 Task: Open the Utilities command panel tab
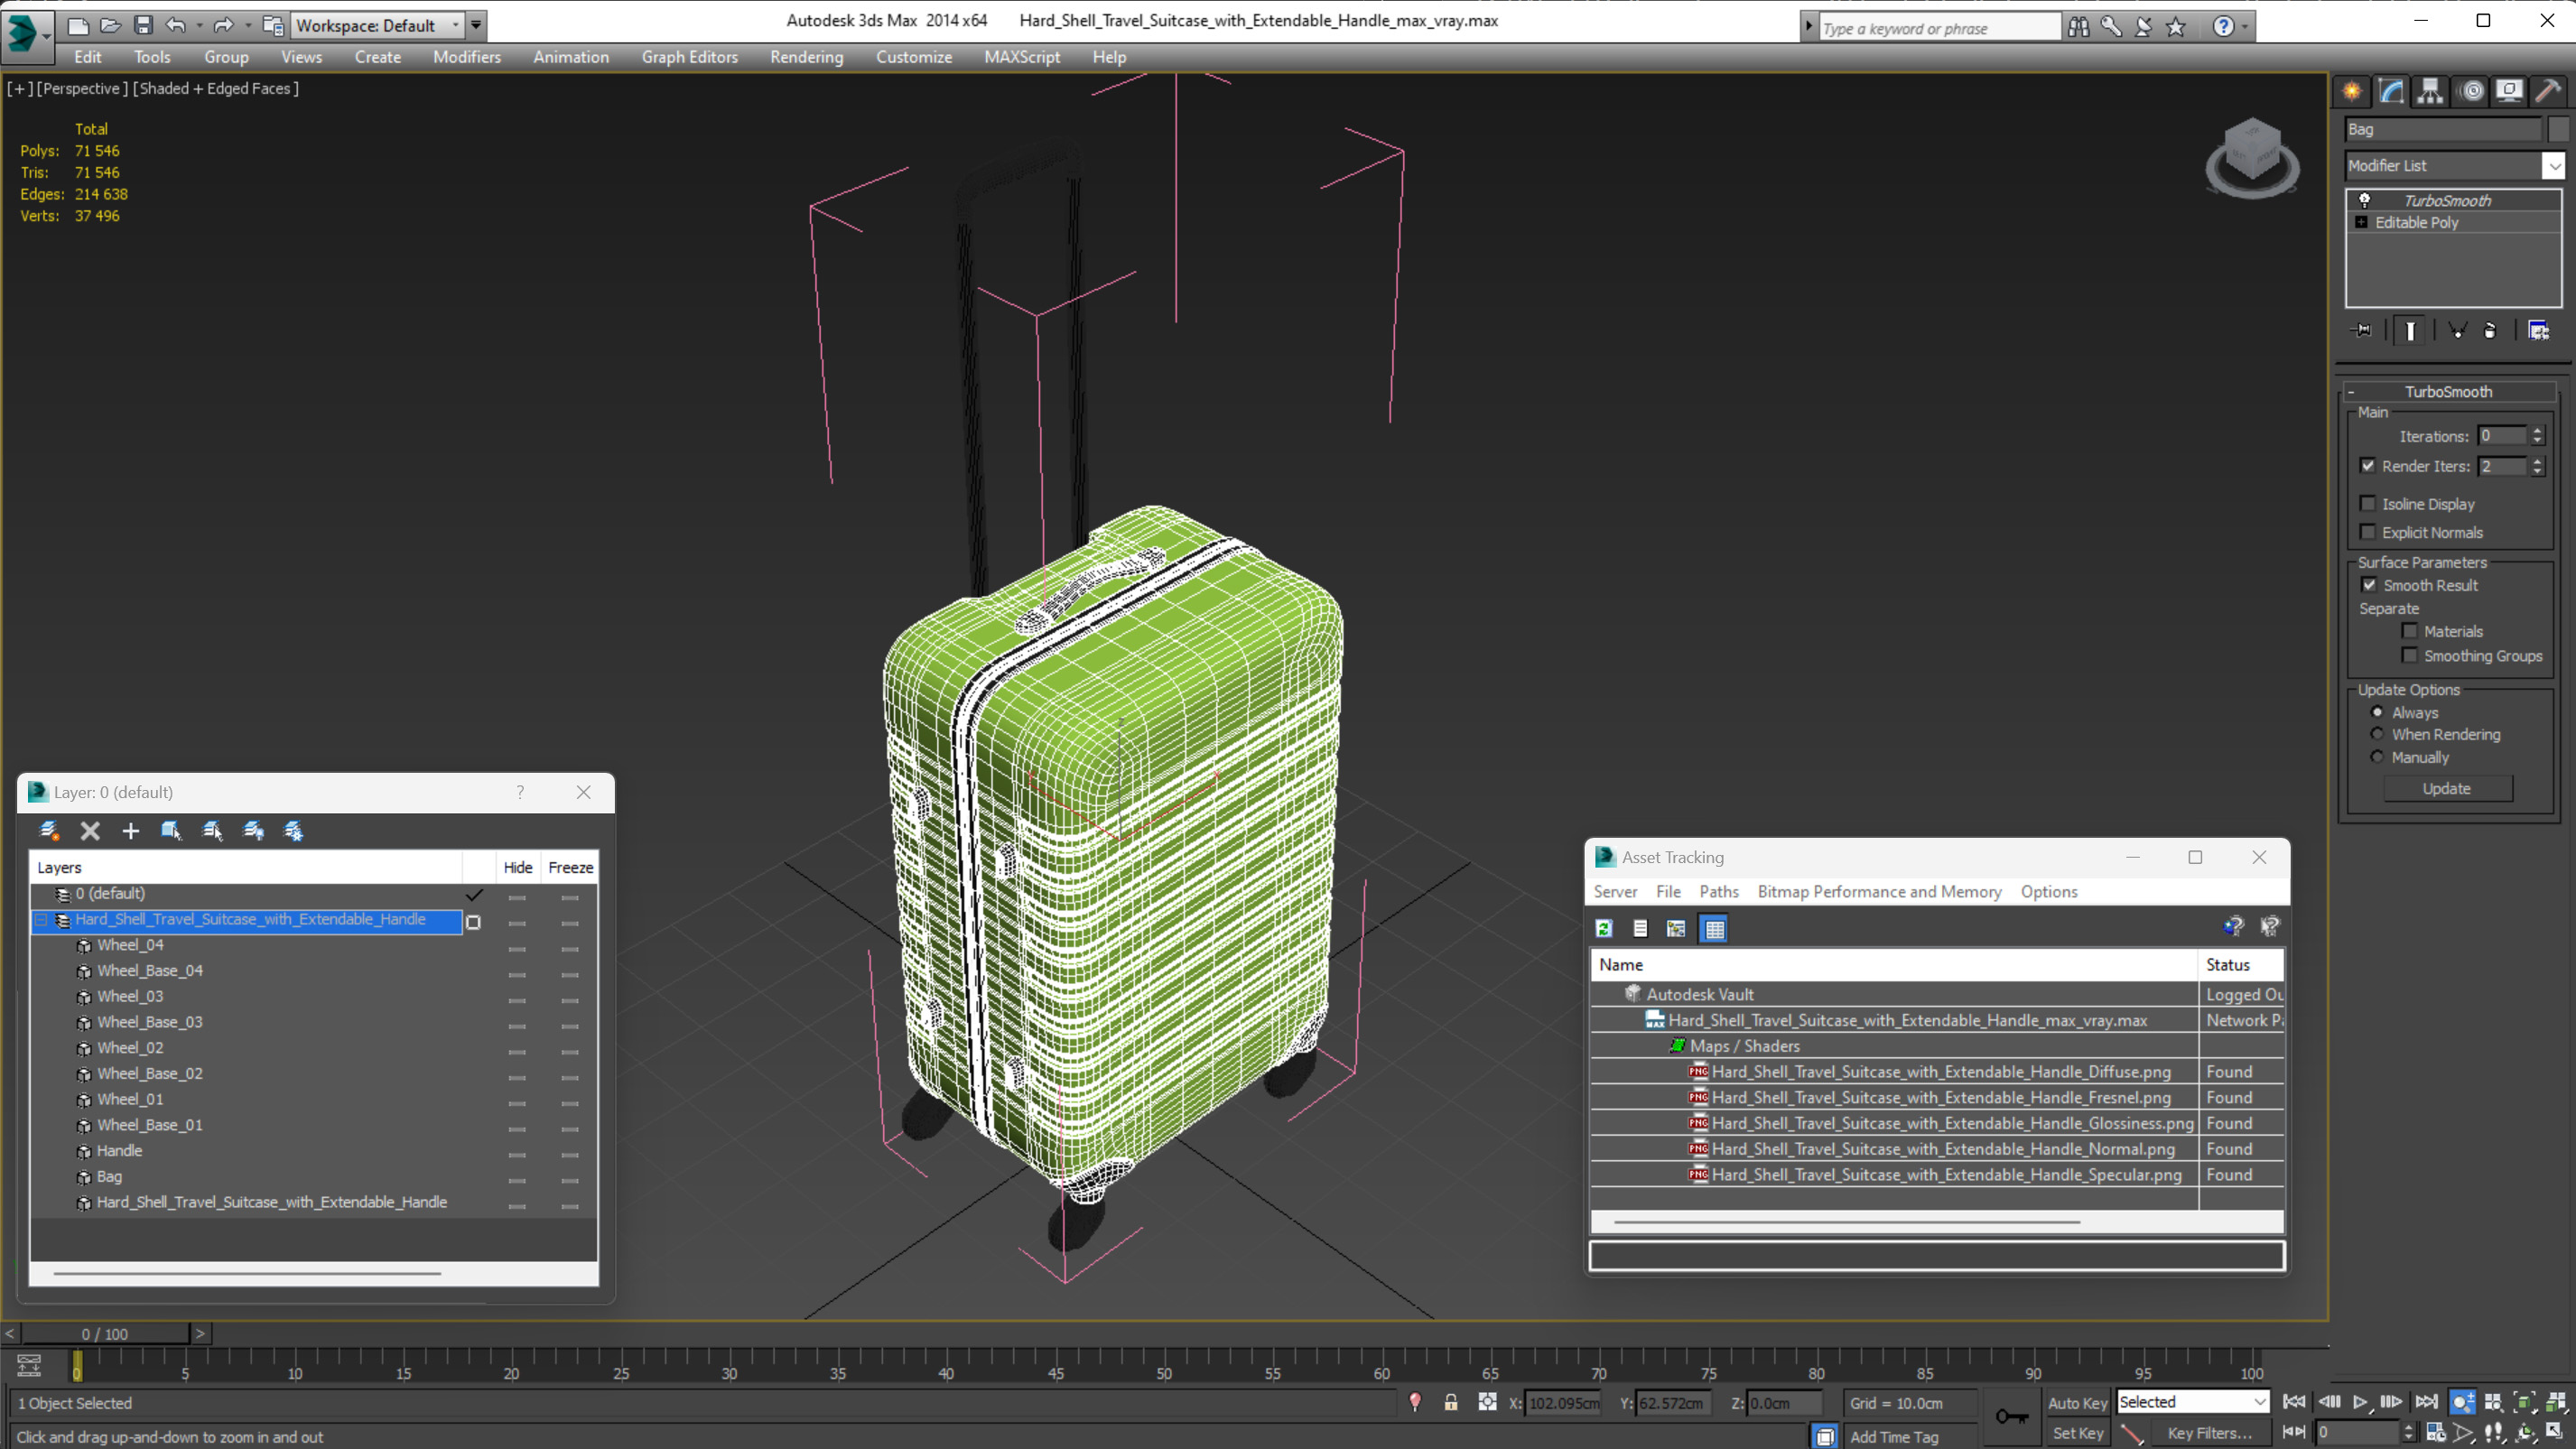tap(2548, 91)
